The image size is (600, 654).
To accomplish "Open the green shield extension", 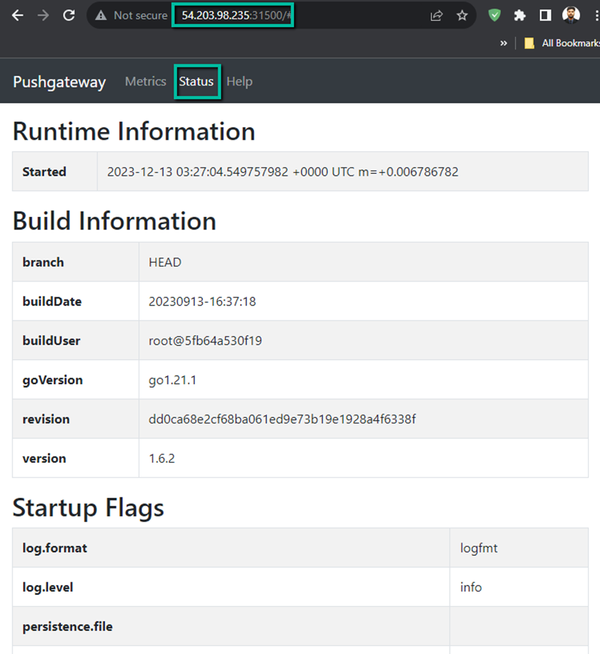I will [x=494, y=16].
